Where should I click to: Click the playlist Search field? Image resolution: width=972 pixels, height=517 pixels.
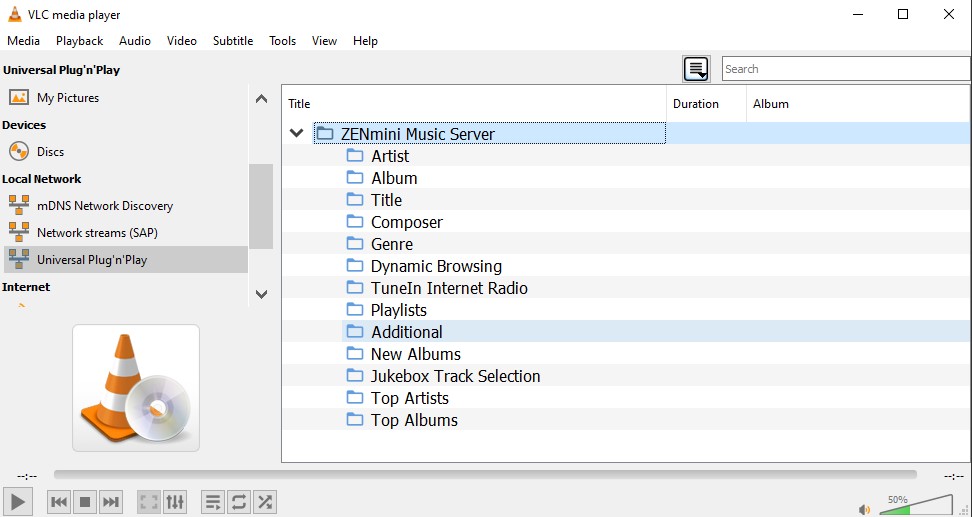(x=846, y=69)
